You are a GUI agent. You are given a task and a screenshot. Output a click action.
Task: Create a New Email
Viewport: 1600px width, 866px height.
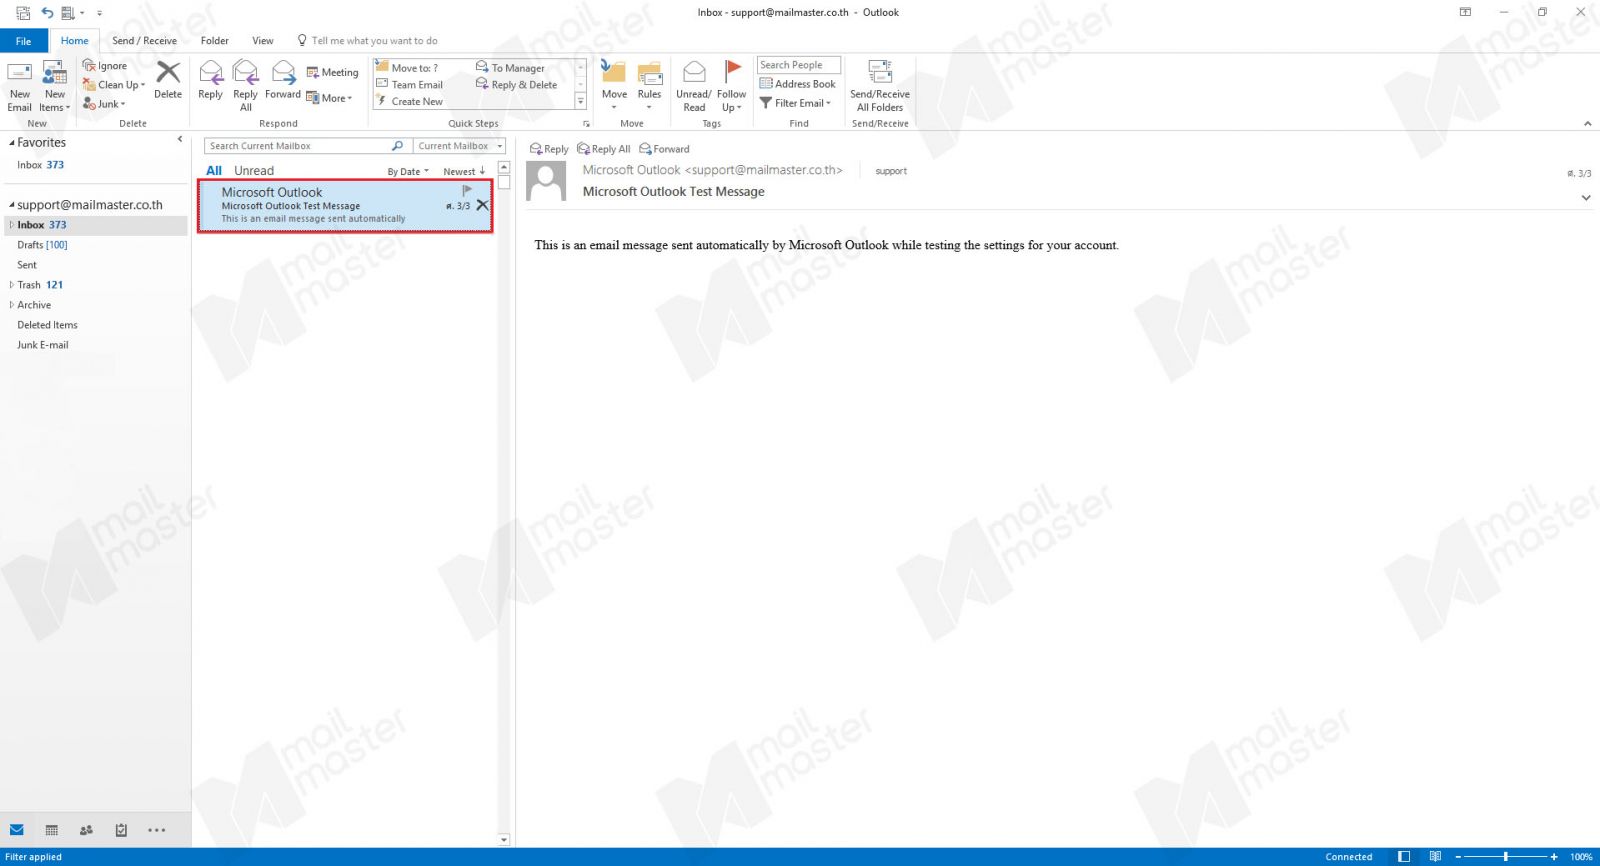point(20,86)
